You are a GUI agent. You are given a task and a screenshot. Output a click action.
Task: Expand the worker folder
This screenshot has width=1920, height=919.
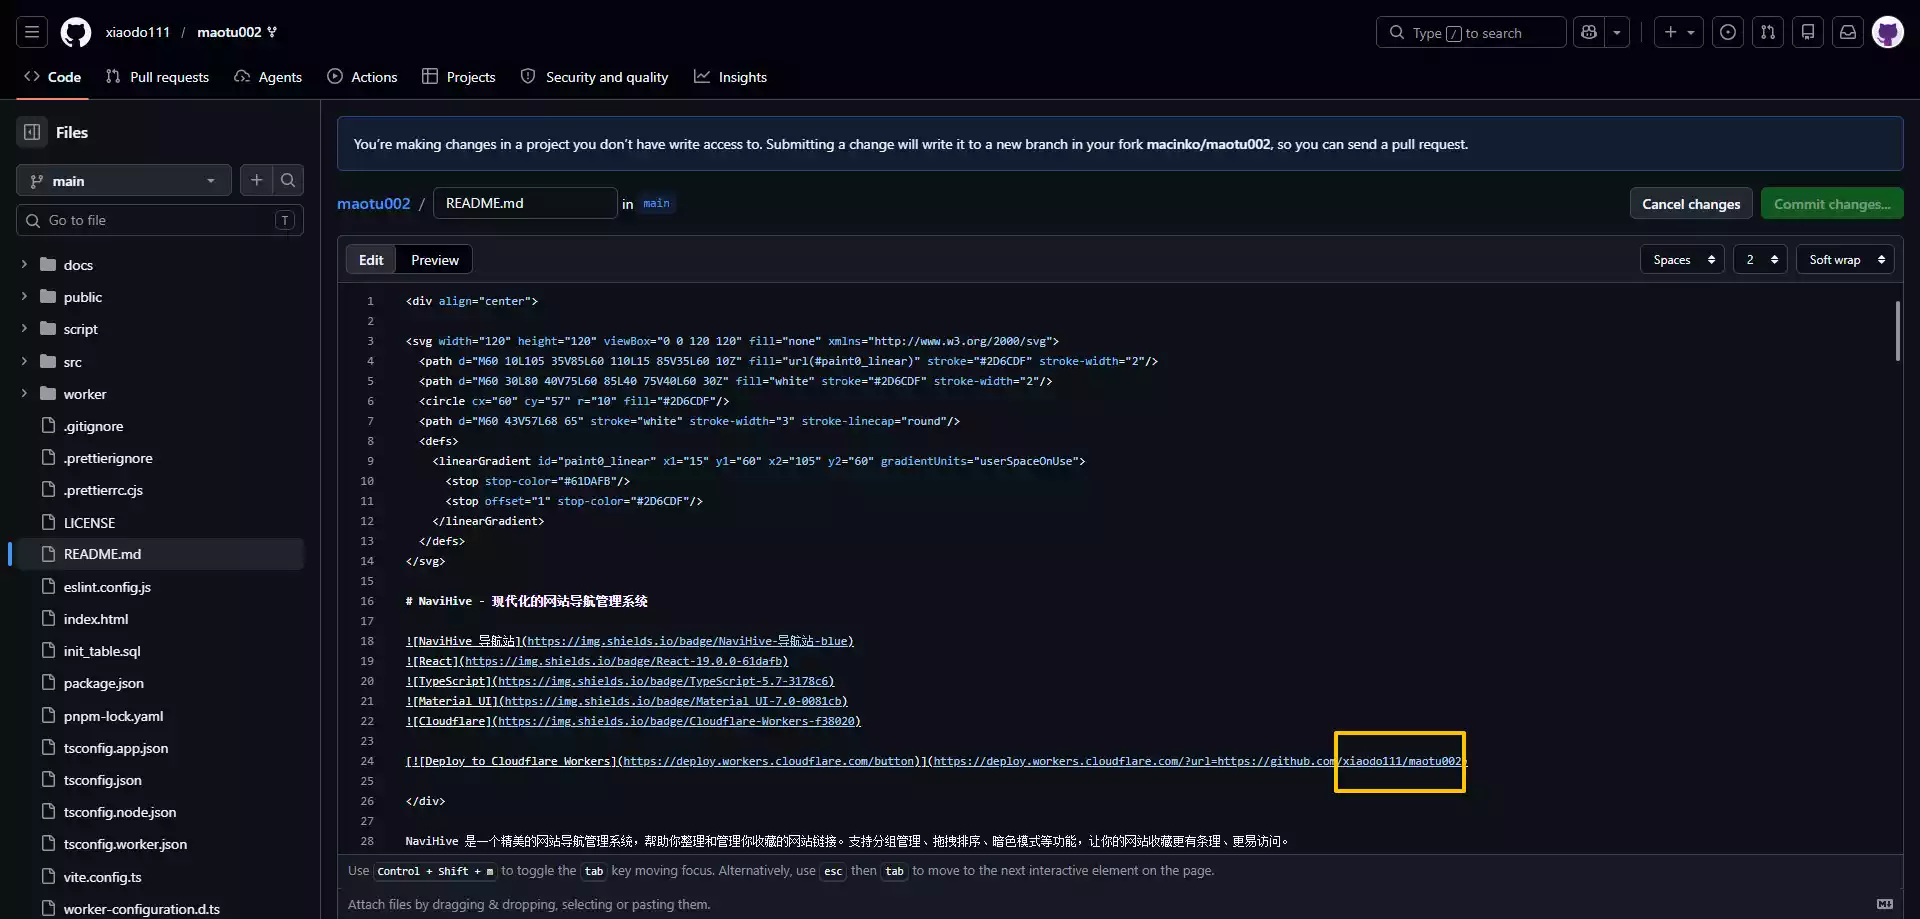pyautogui.click(x=24, y=394)
